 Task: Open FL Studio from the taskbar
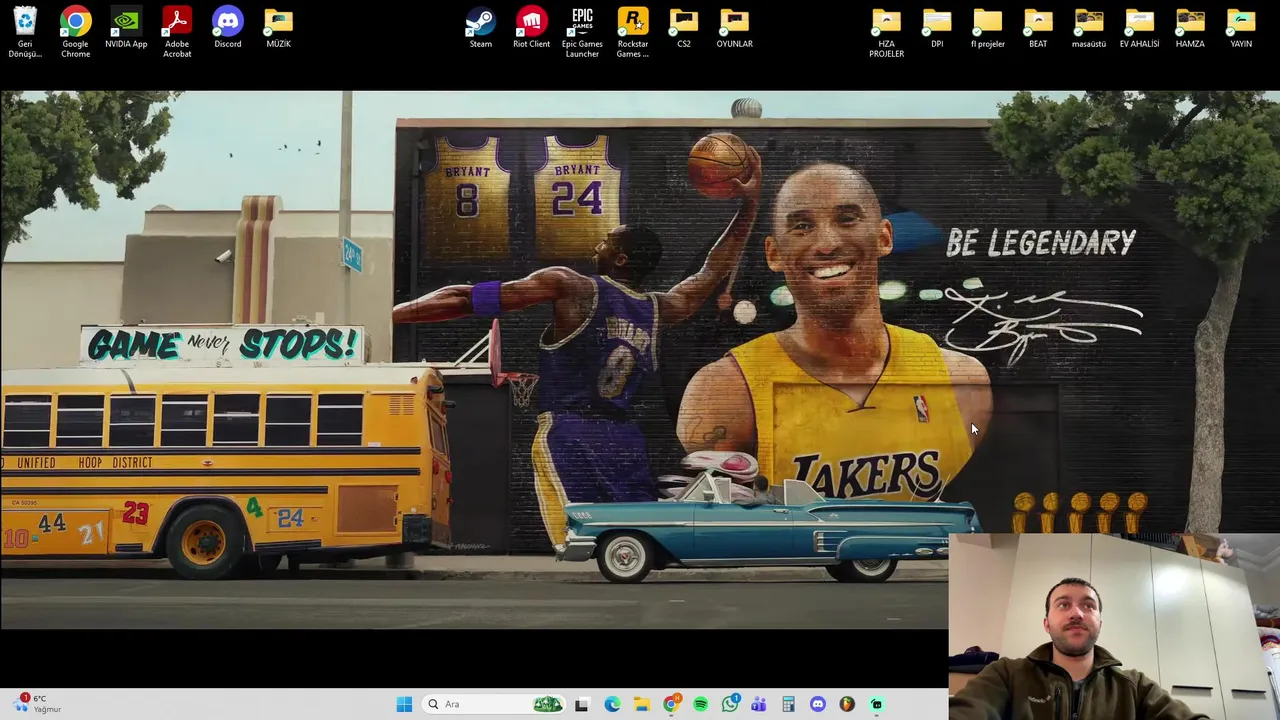pyautogui.click(x=847, y=704)
